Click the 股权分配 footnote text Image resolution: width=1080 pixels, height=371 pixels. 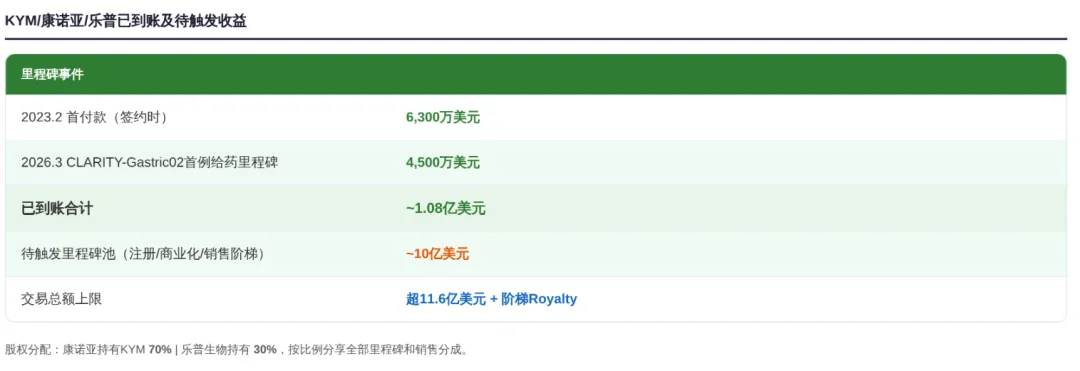[x=236, y=350]
